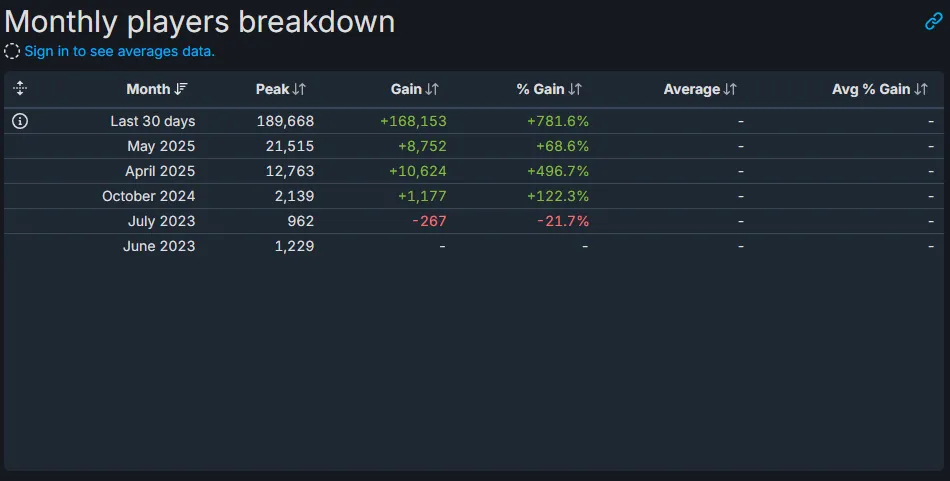Click the April 2025 month cell
The width and height of the screenshot is (950, 481).
160,171
